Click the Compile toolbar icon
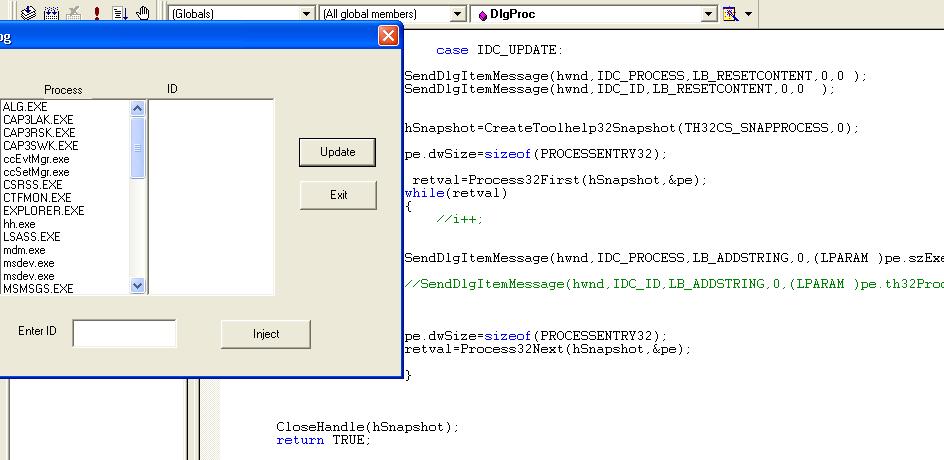944x460 pixels. (28, 13)
